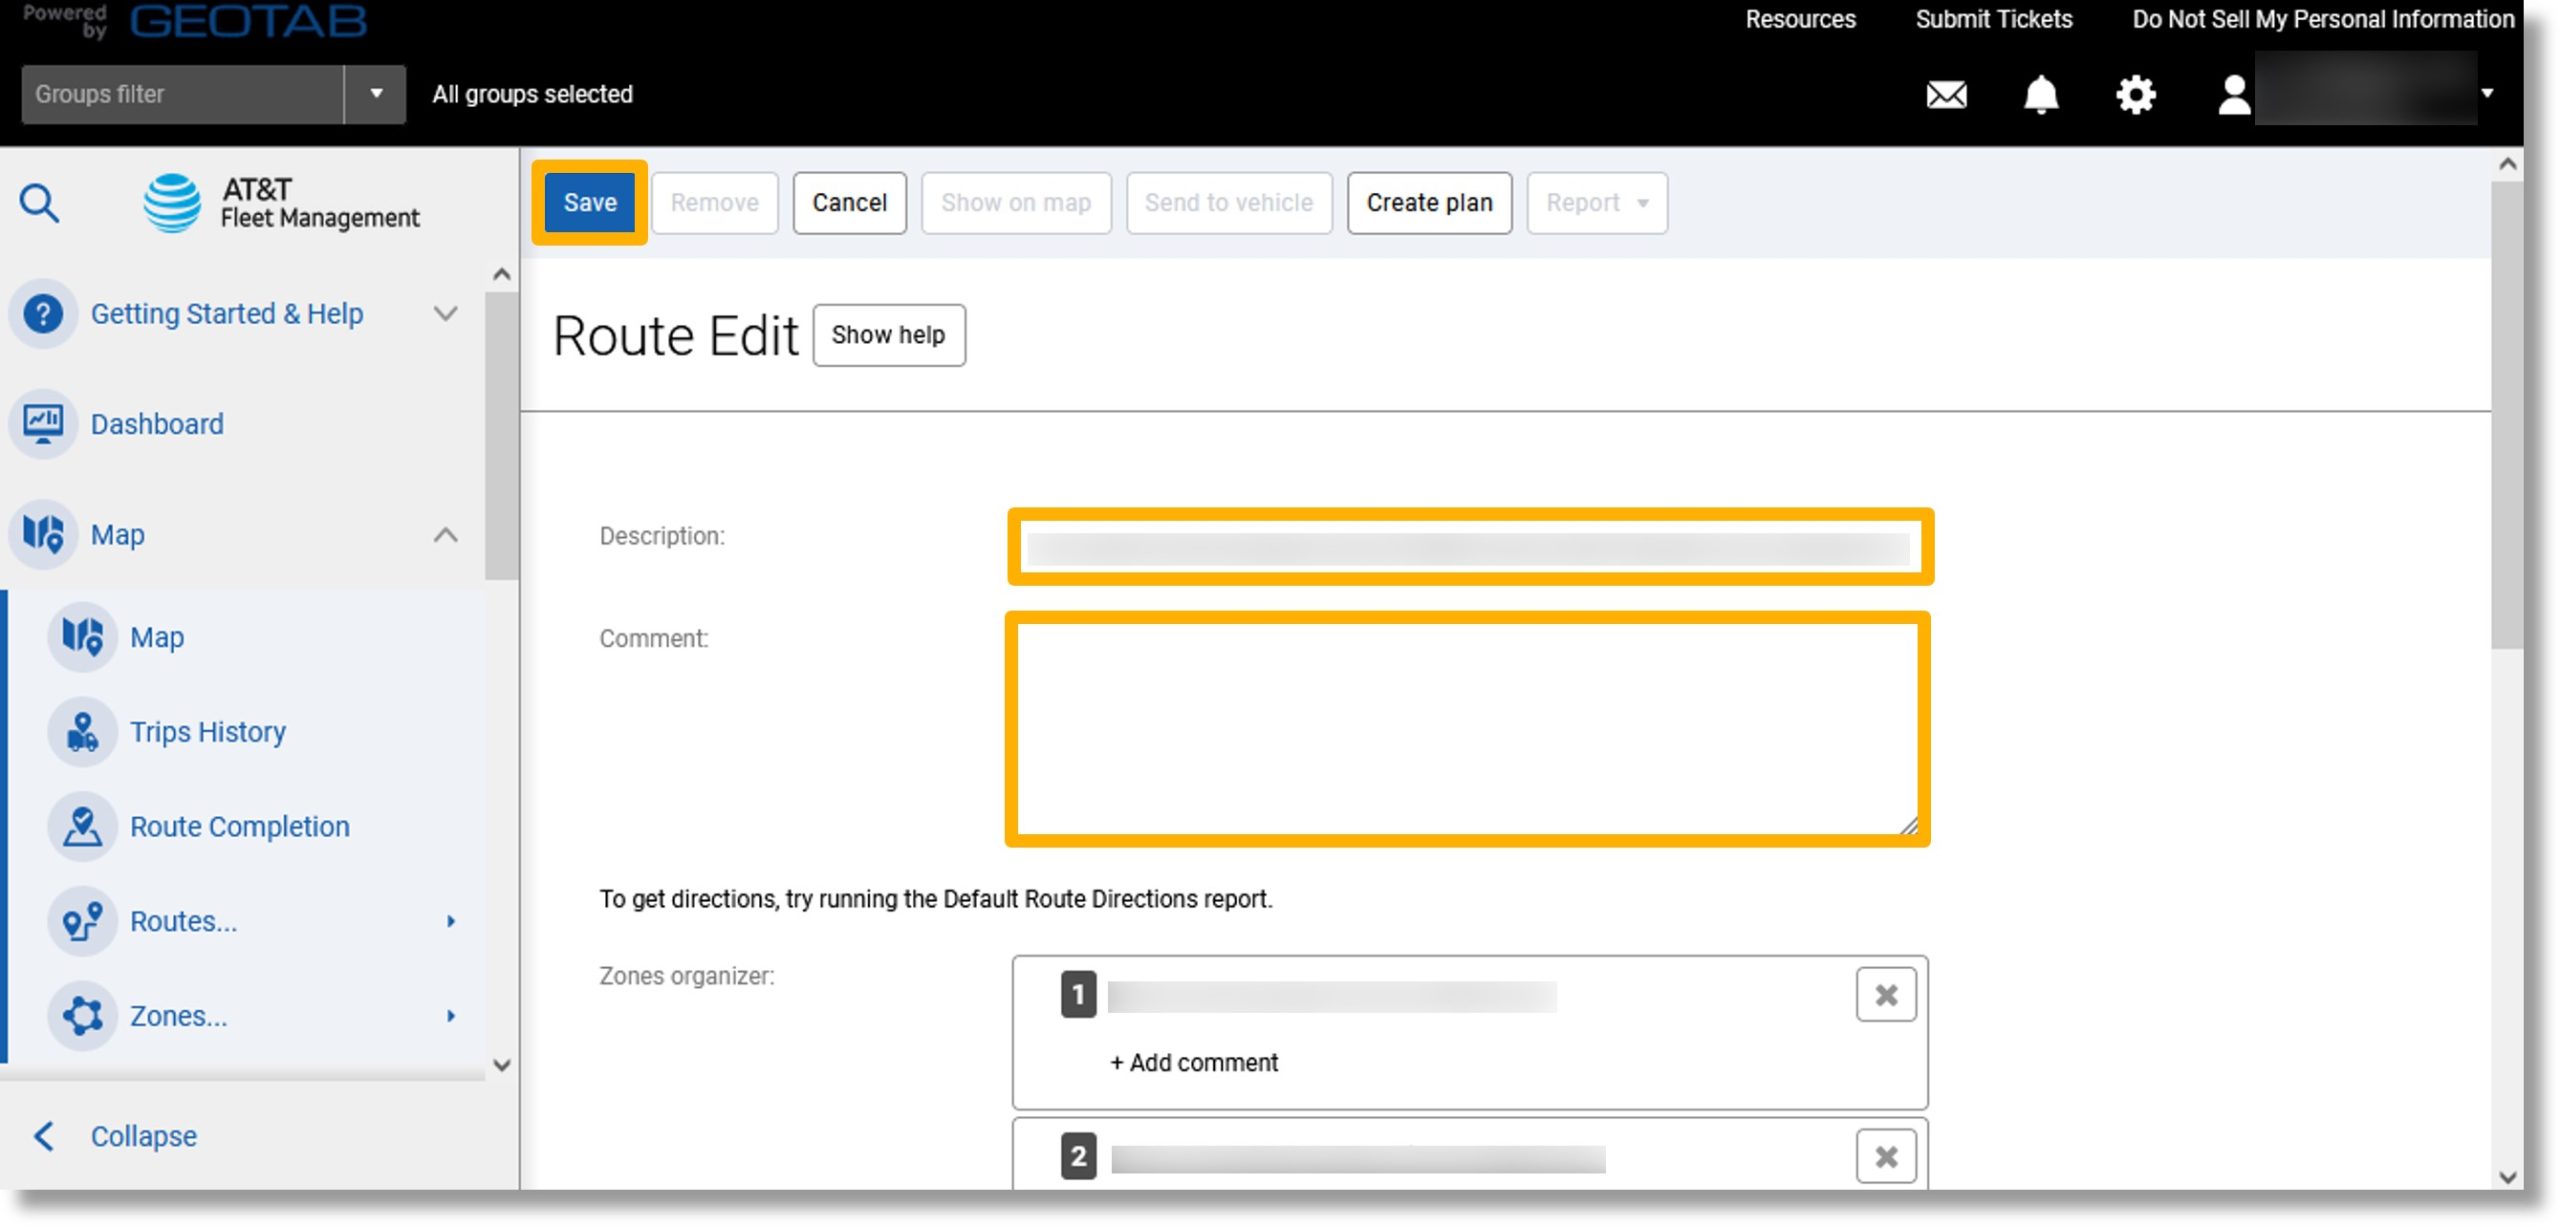Click the Routes navigation icon
Image resolution: width=2560 pixels, height=1226 pixels.
point(83,919)
